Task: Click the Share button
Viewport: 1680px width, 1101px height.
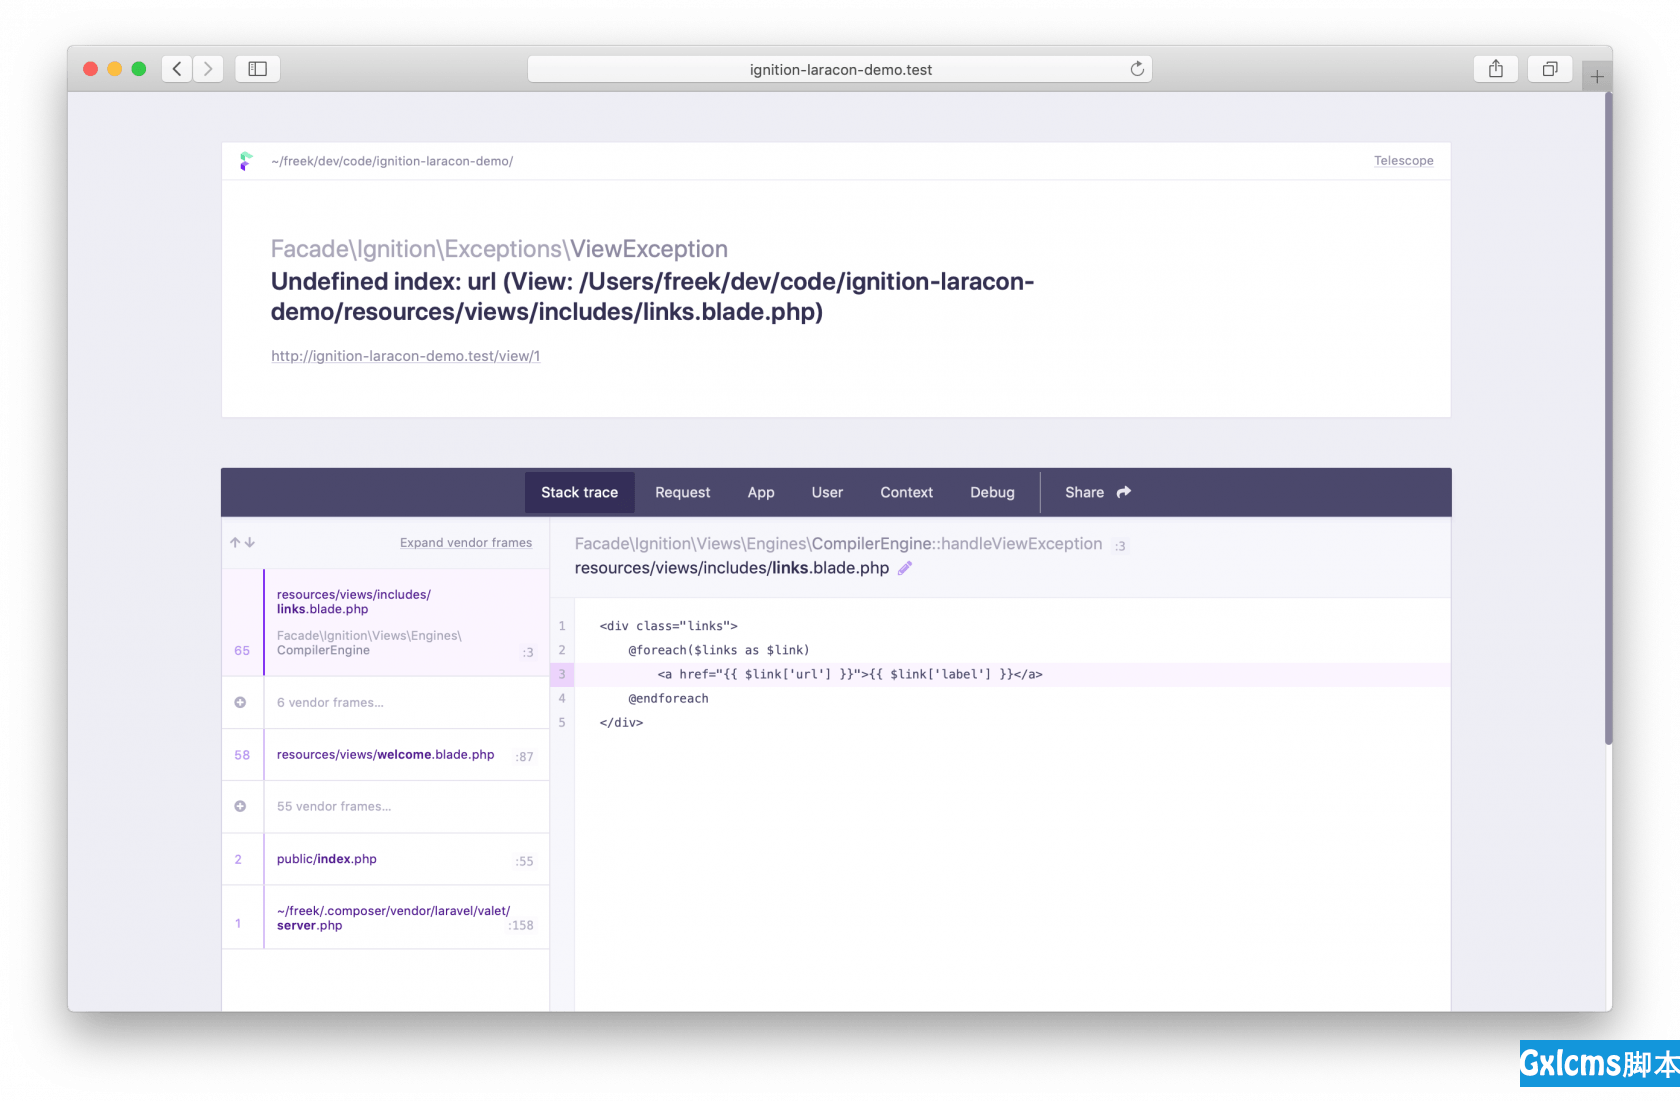Action: [1097, 492]
